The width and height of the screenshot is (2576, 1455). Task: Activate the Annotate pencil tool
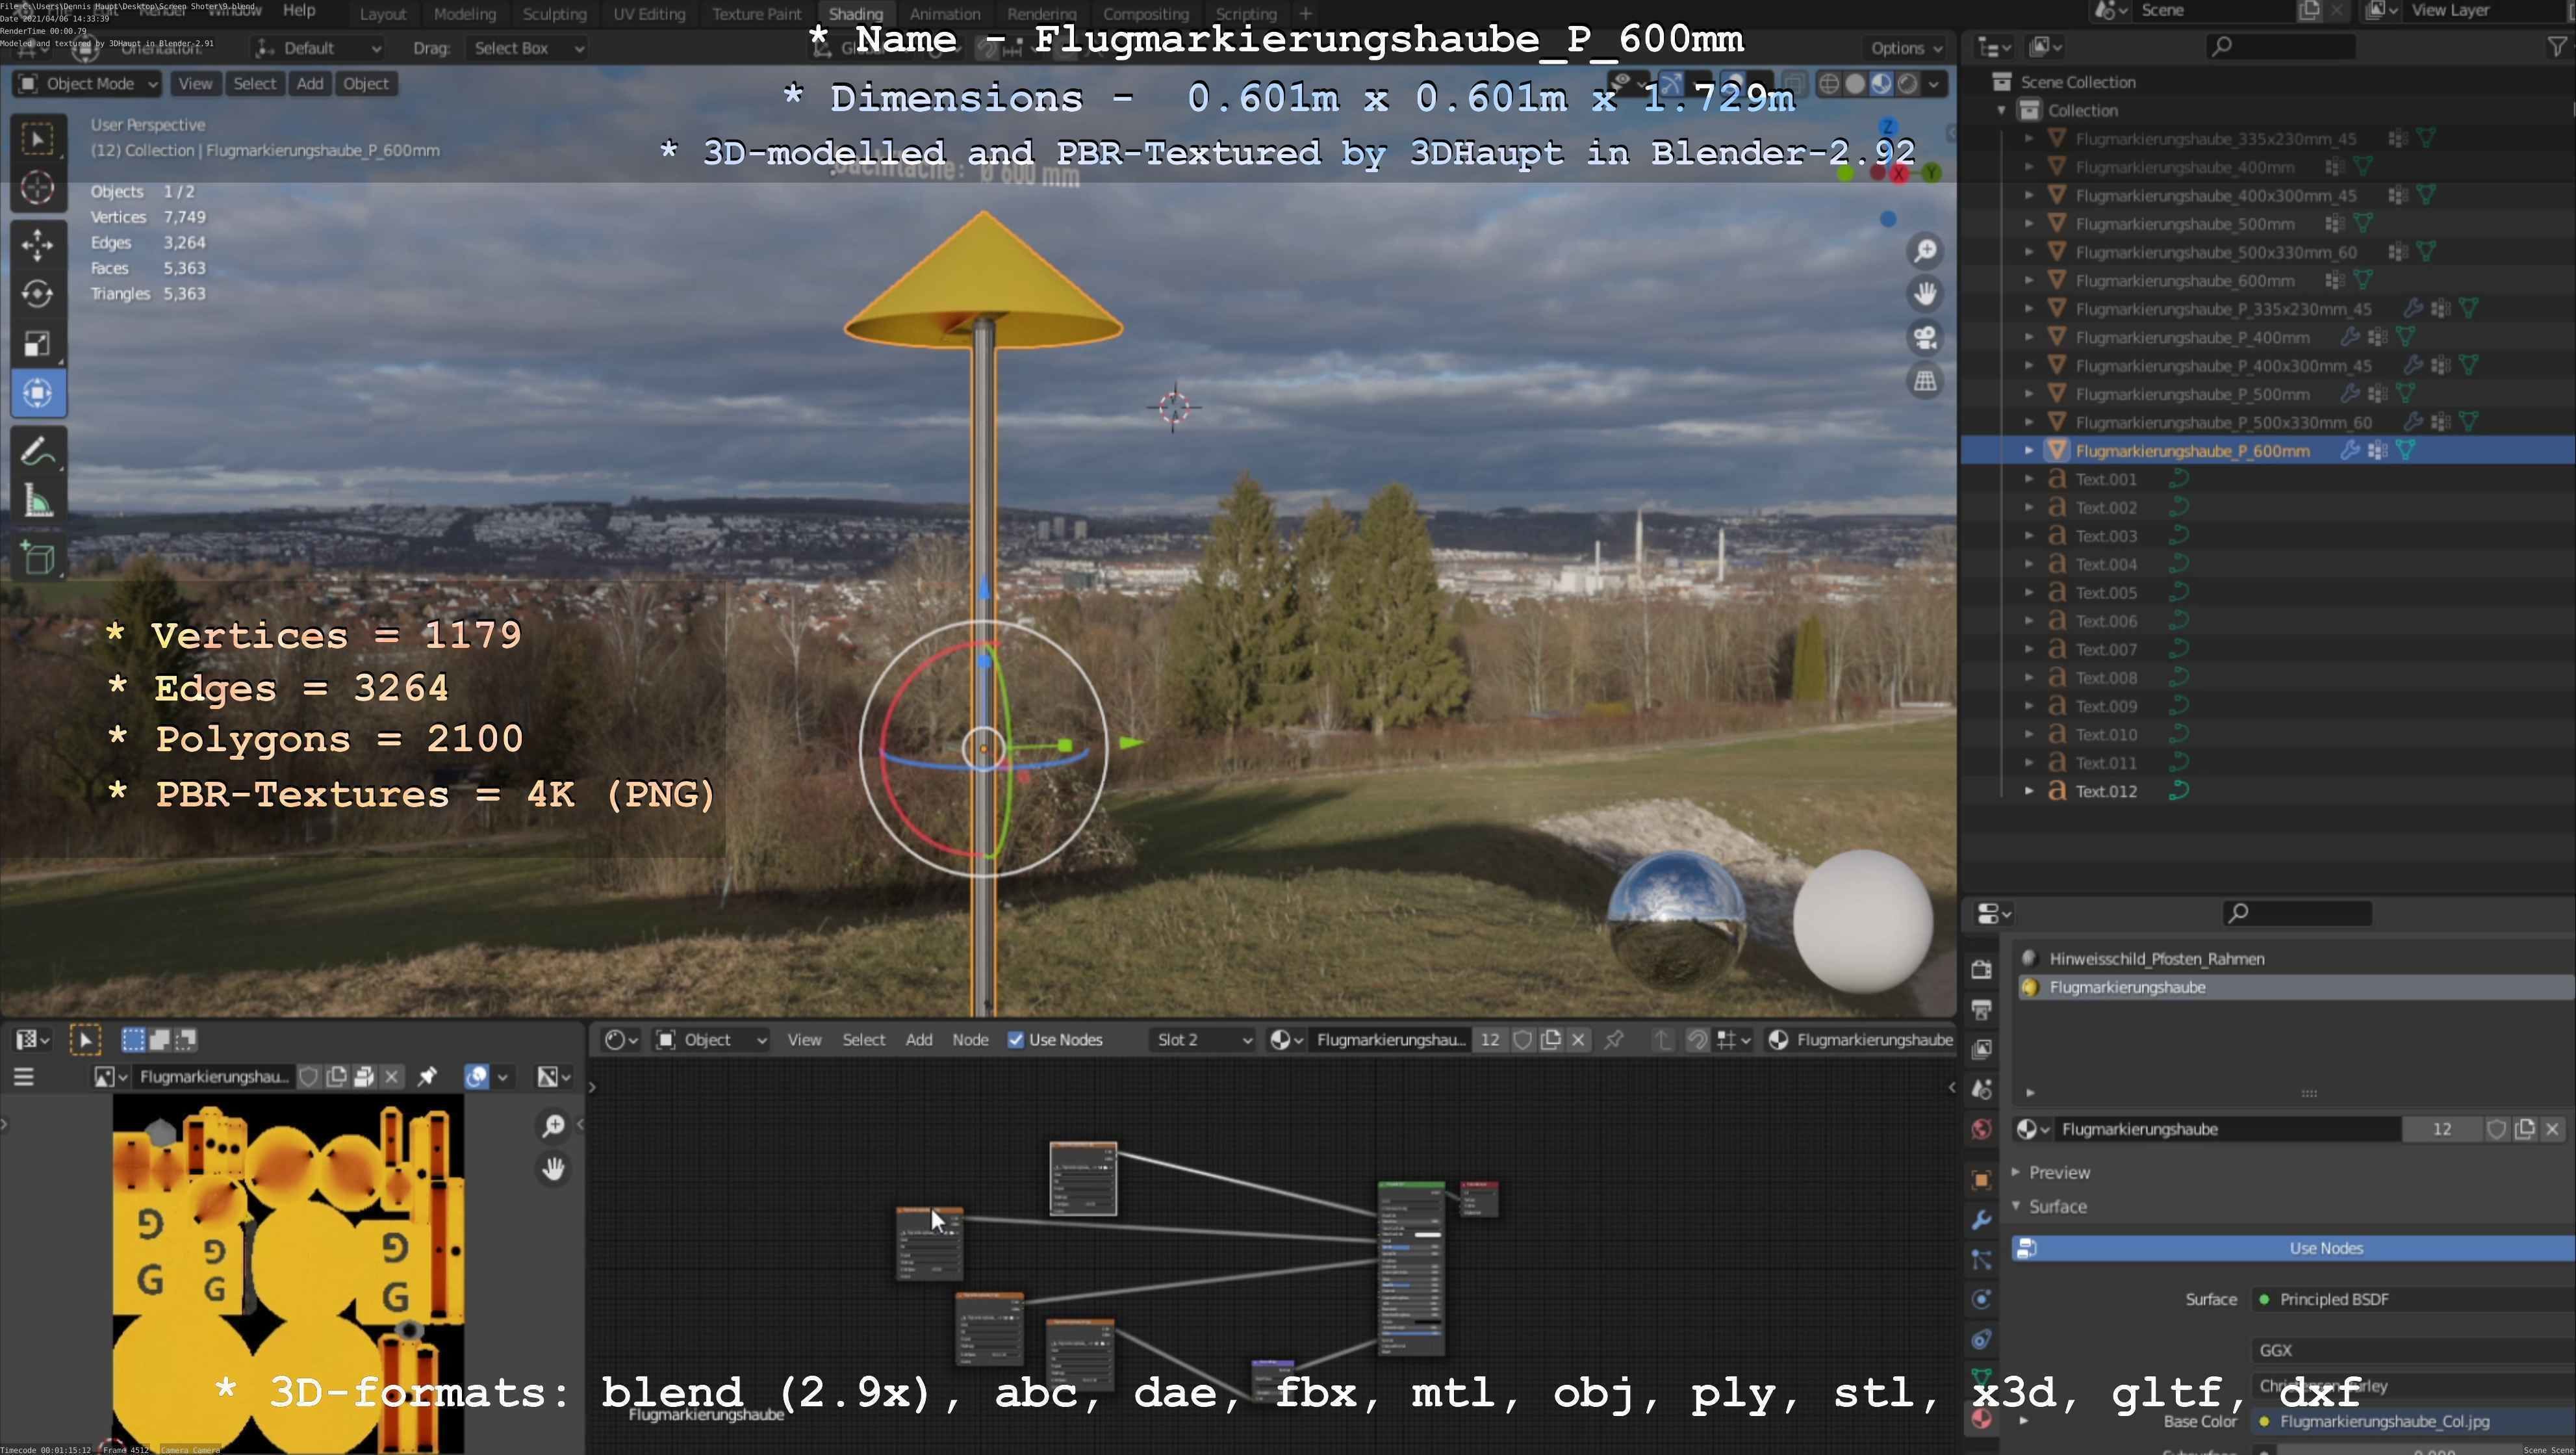(x=38, y=452)
